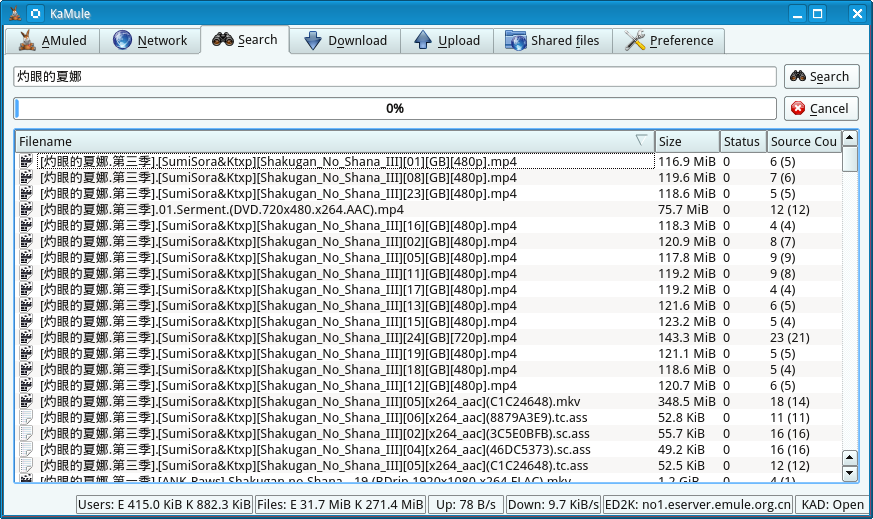Select the [05] C1C24648 .mkv filename
This screenshot has height=519, width=873.
click(310, 402)
